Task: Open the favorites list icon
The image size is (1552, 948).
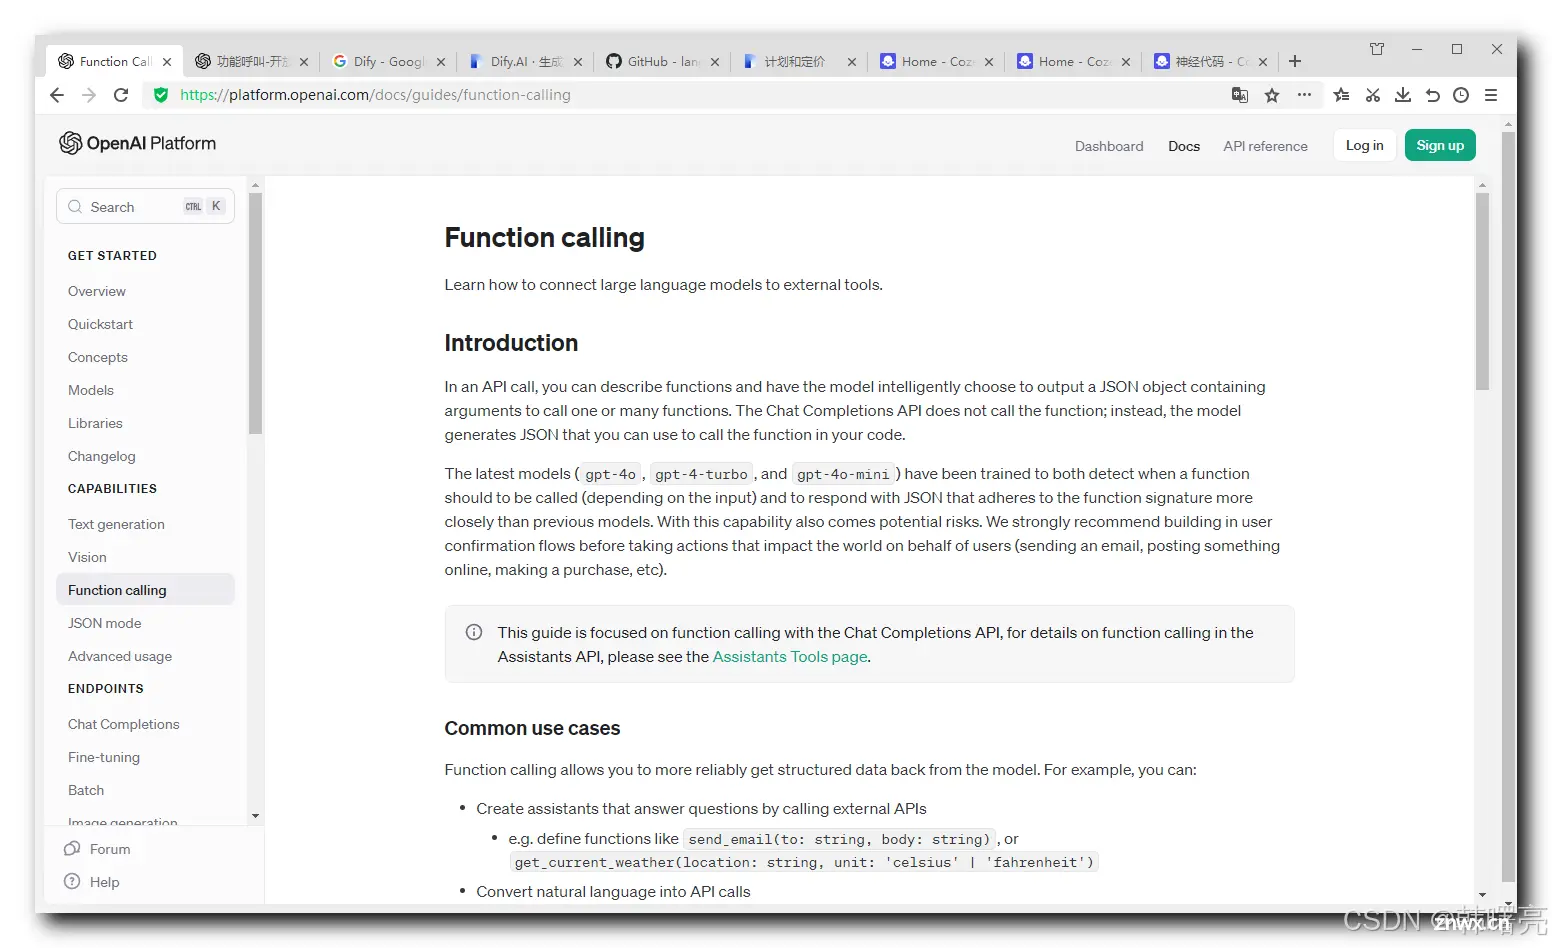Action: tap(1342, 95)
